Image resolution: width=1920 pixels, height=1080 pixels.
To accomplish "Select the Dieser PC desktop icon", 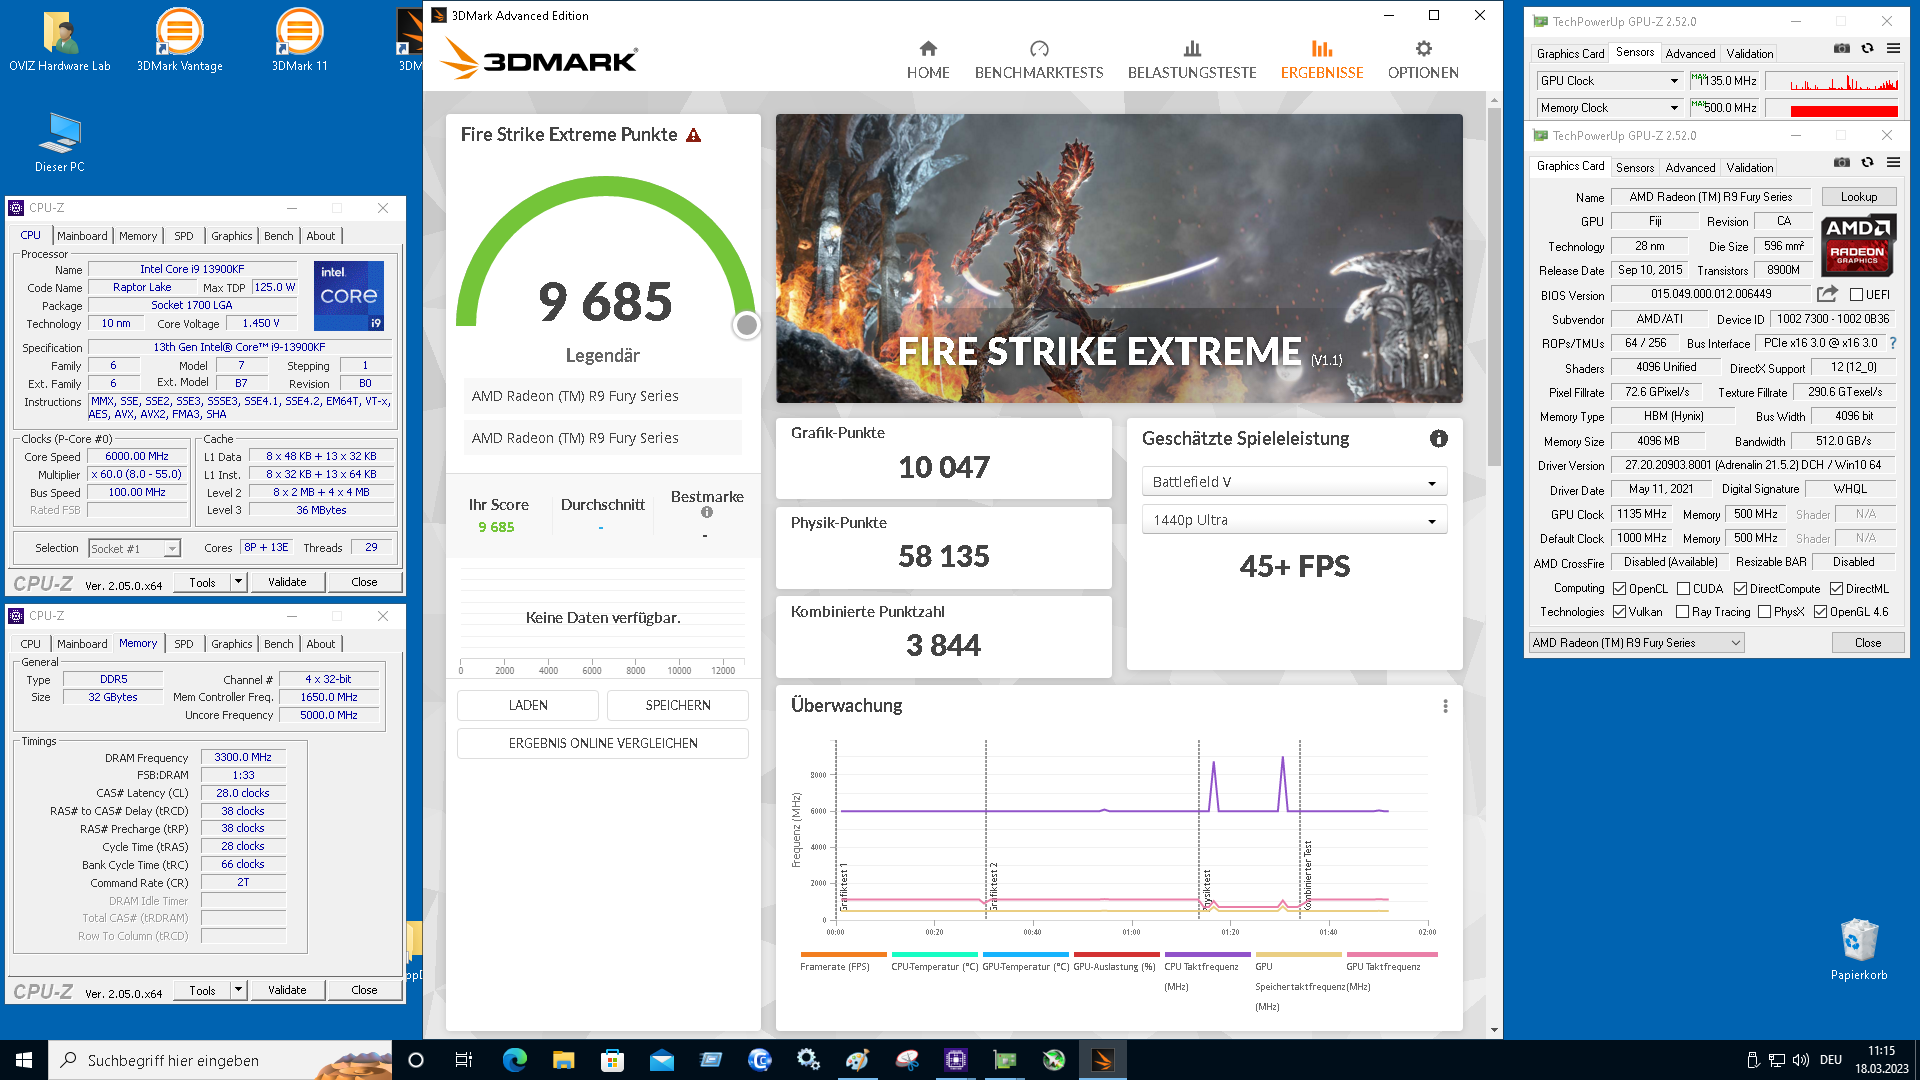I will (x=60, y=142).
